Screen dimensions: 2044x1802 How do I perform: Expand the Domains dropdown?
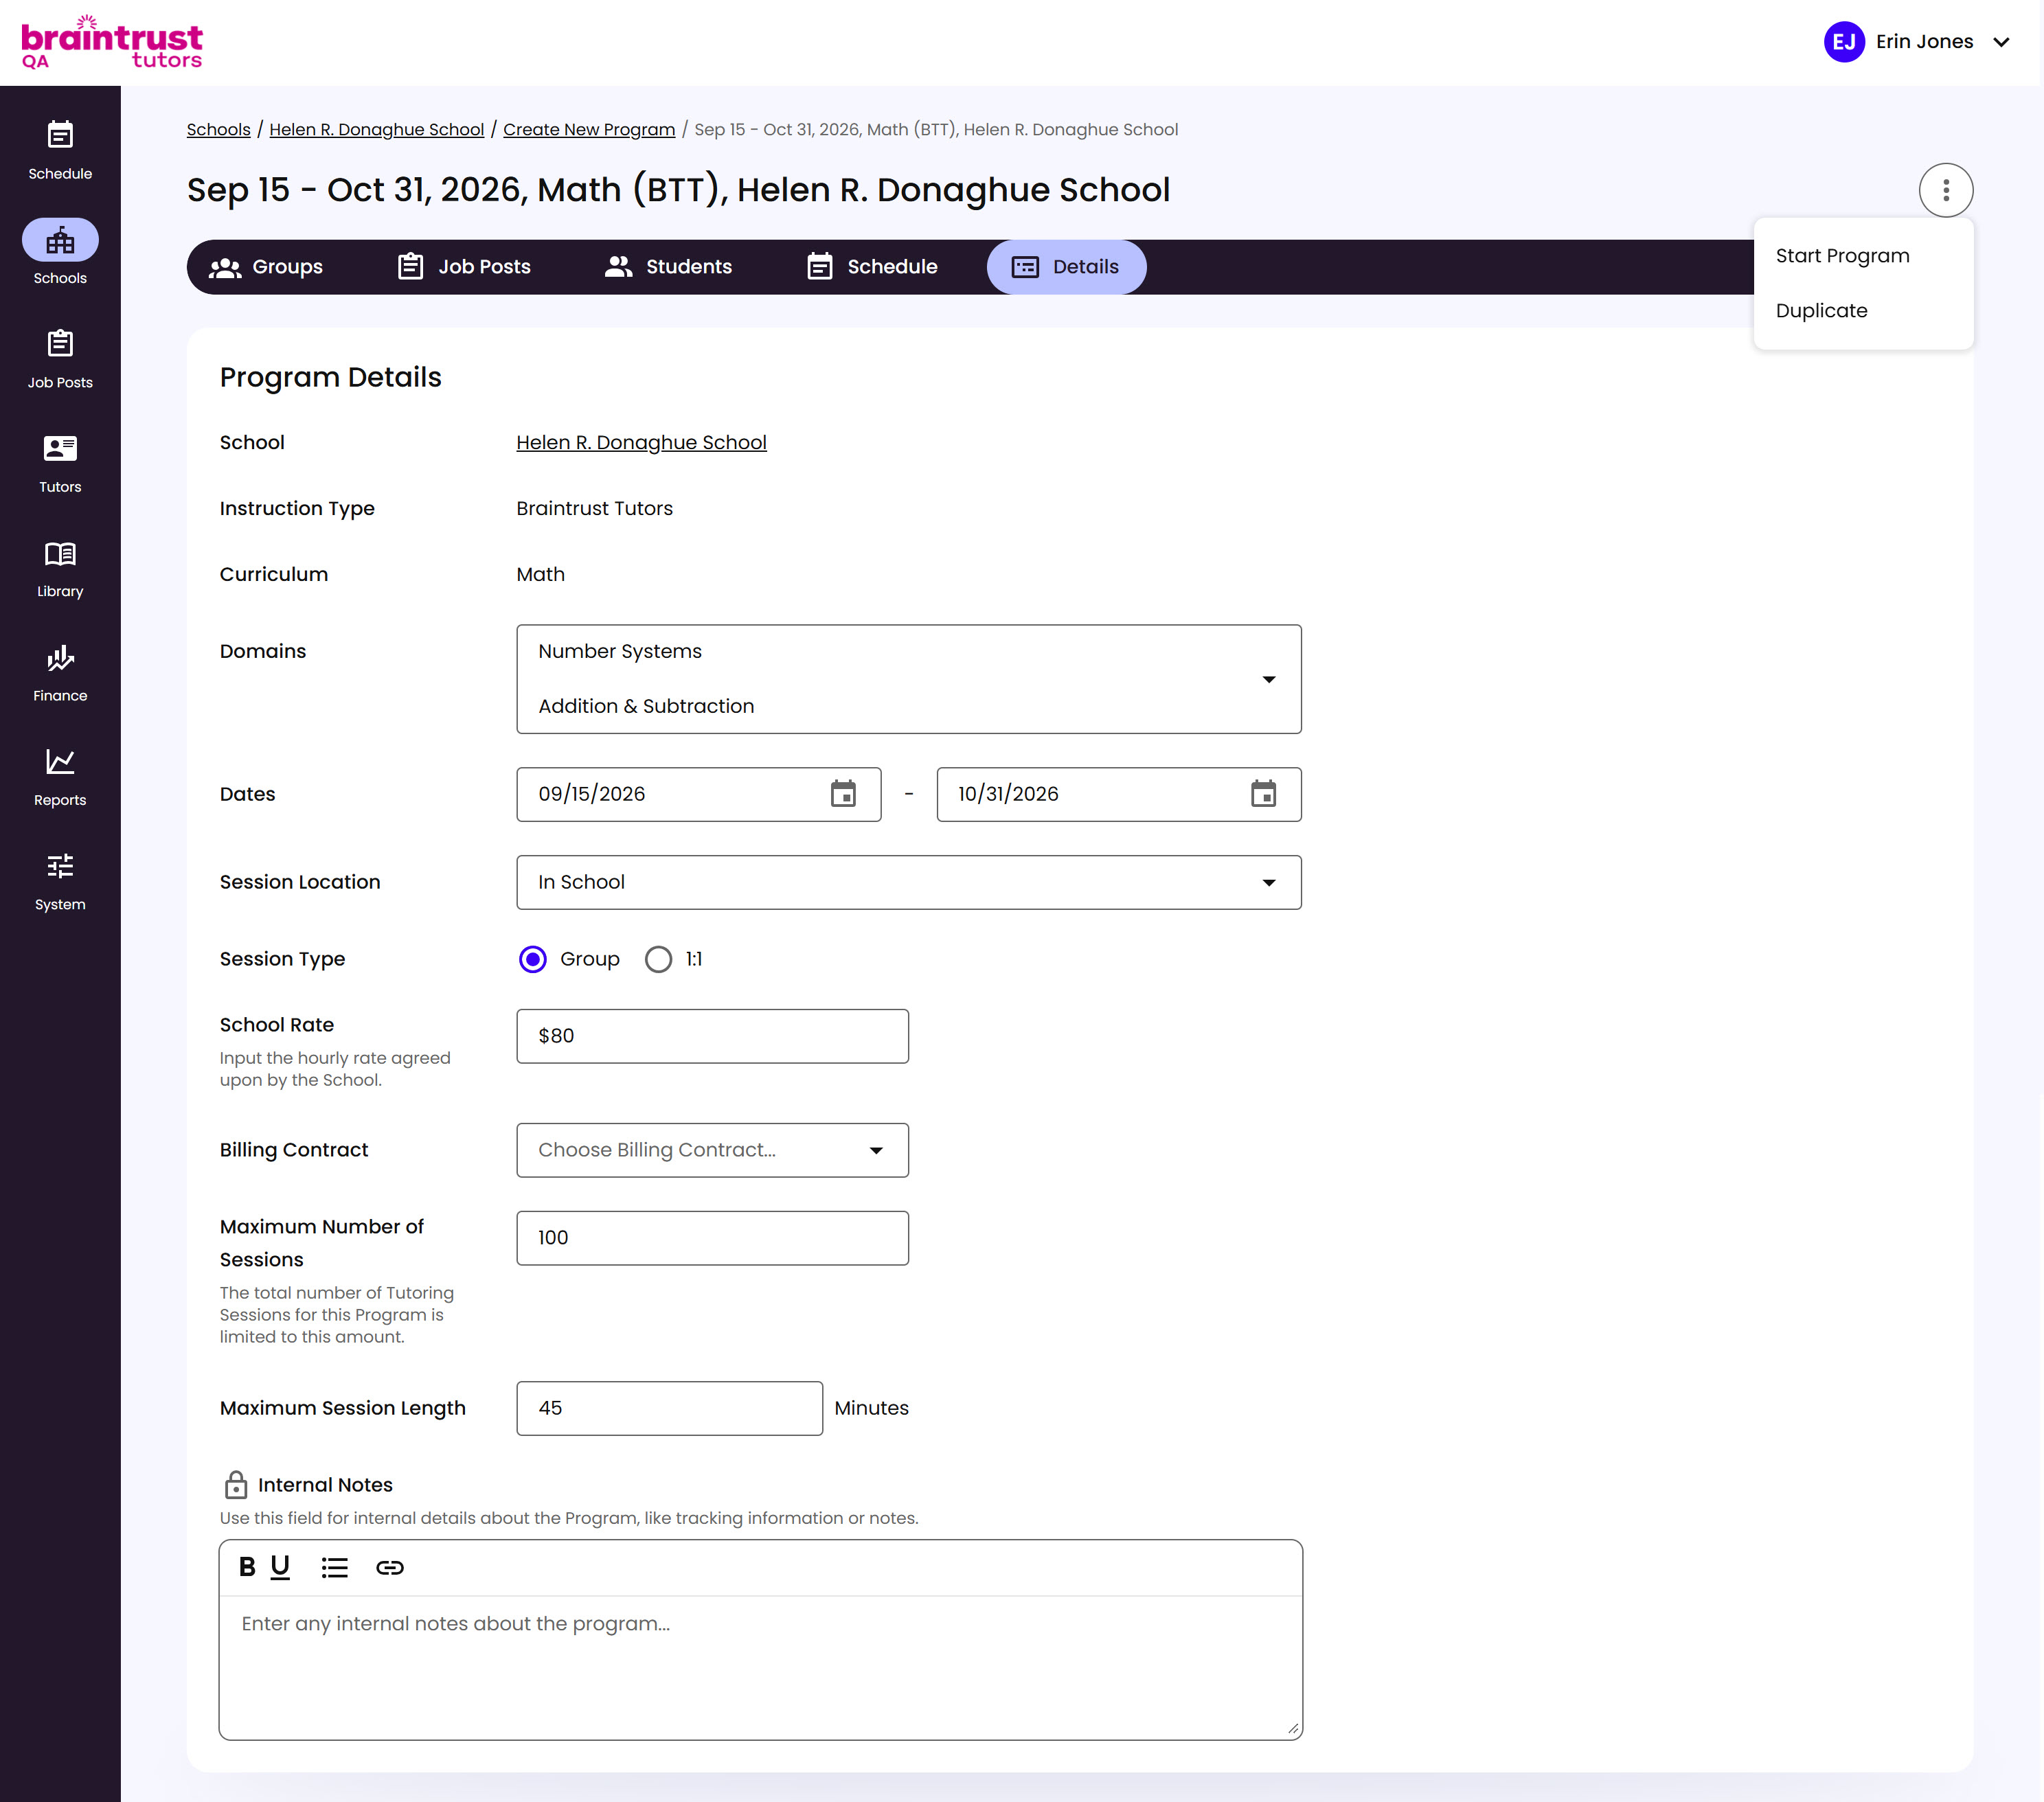tap(908, 679)
